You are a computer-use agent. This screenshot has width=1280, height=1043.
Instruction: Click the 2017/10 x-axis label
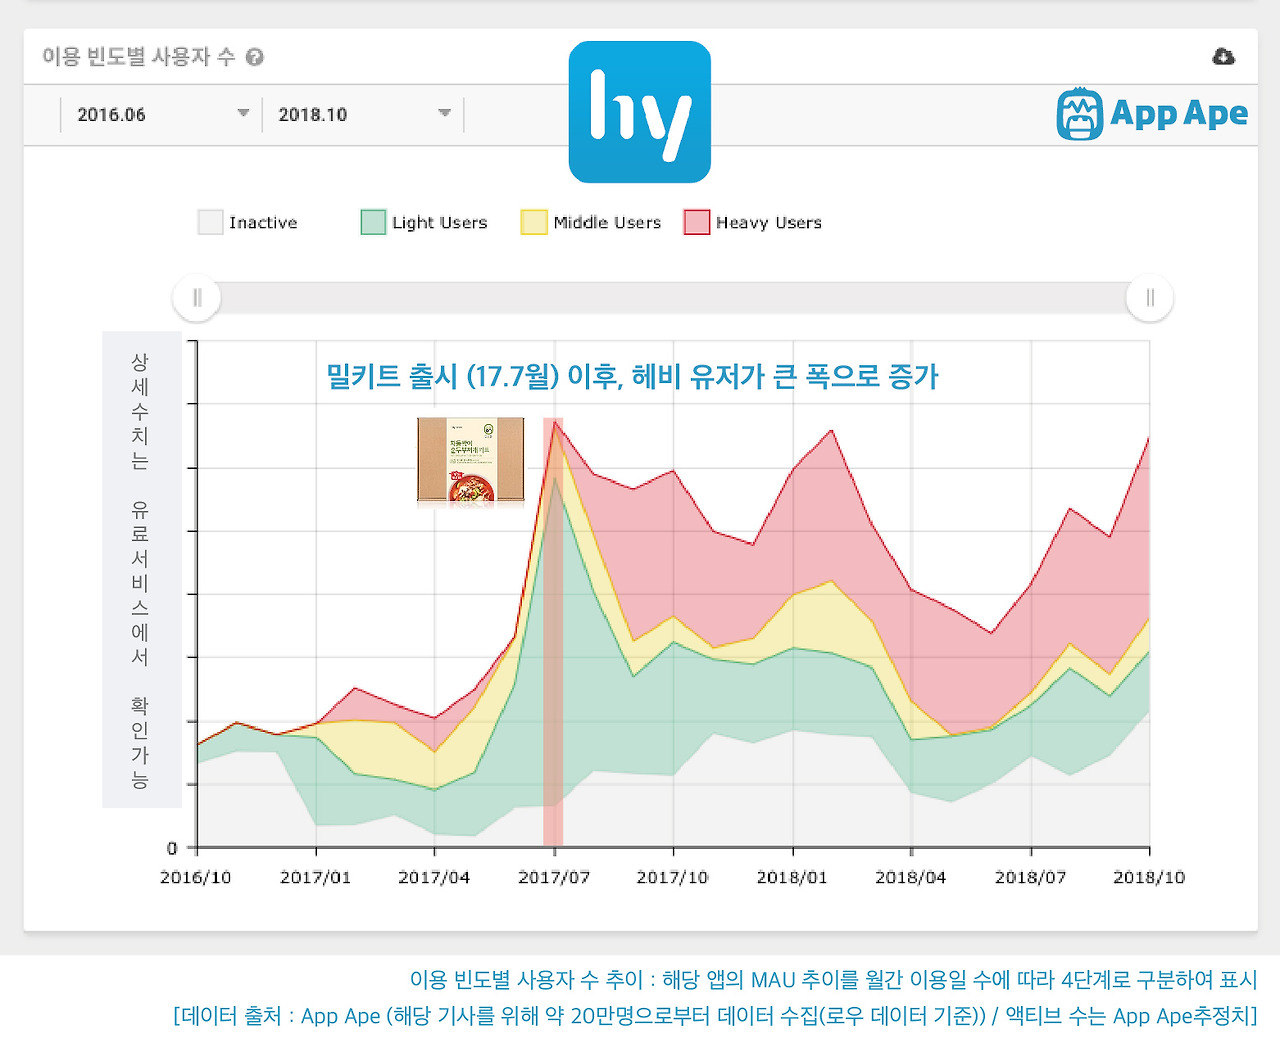[673, 877]
